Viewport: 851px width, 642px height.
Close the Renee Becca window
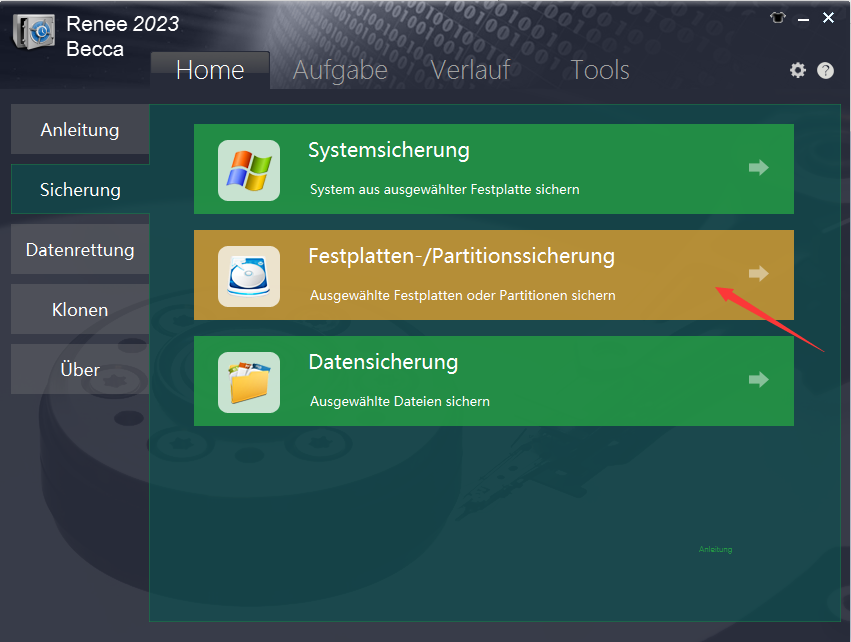828,18
